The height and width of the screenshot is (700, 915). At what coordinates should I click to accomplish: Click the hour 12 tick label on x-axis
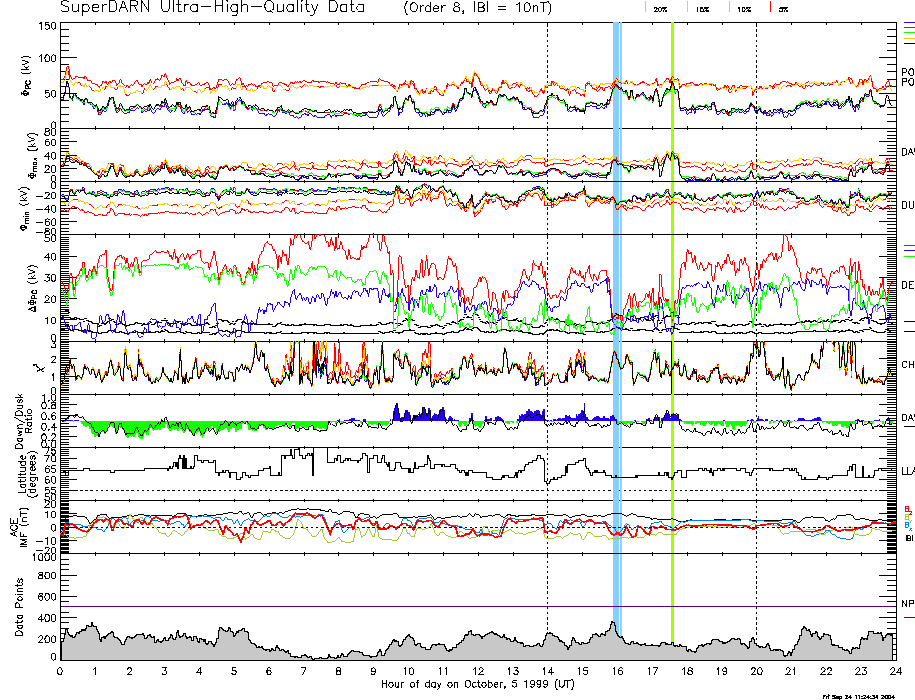click(x=478, y=672)
